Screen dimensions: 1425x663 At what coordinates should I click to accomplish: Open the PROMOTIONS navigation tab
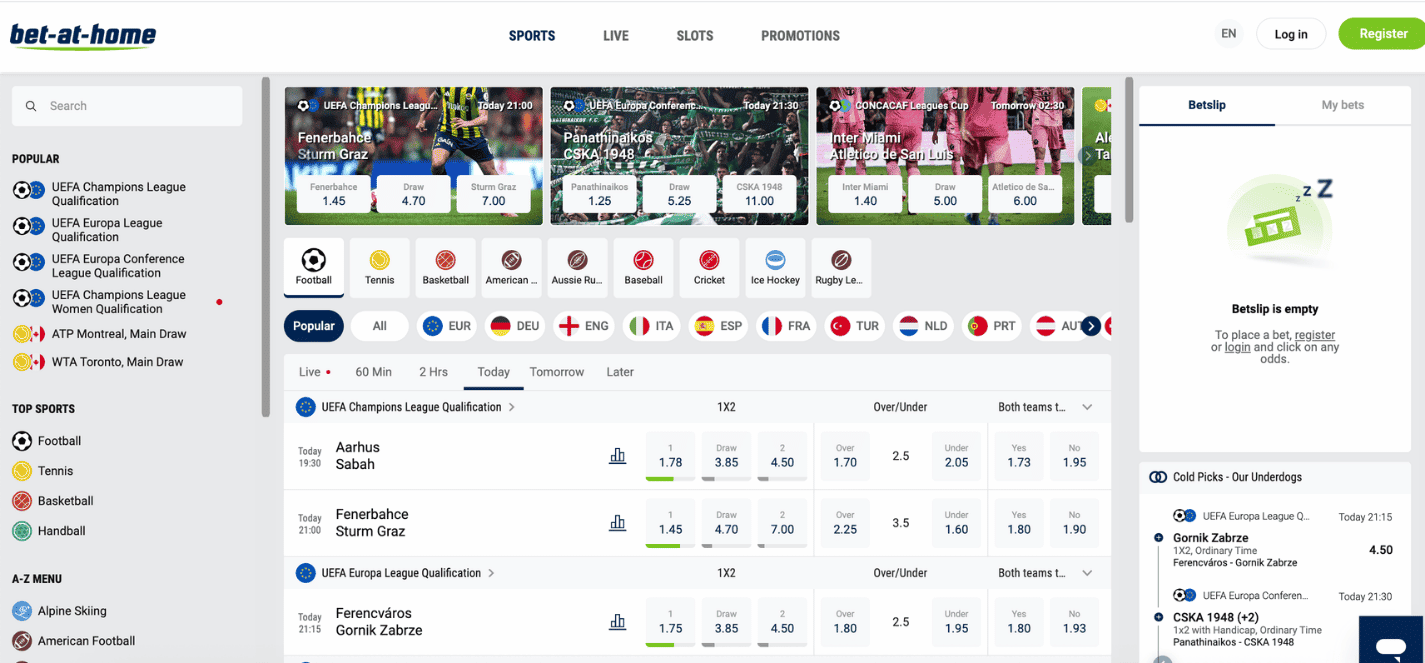[801, 35]
